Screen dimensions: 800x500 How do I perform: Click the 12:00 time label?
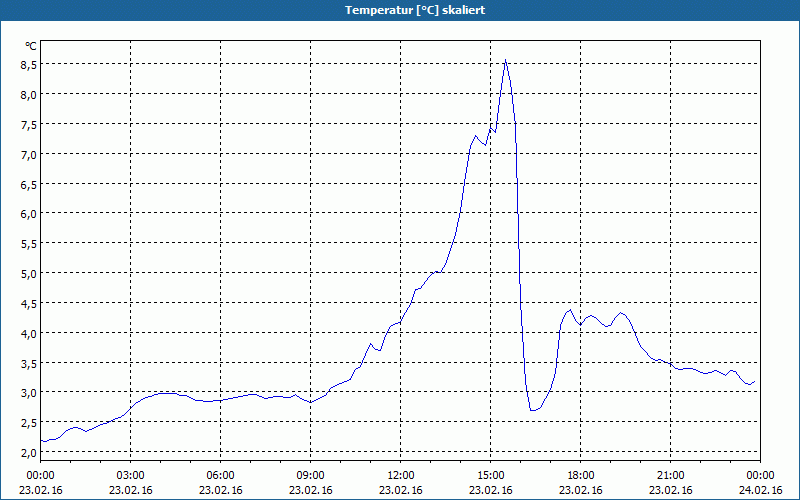pos(401,475)
